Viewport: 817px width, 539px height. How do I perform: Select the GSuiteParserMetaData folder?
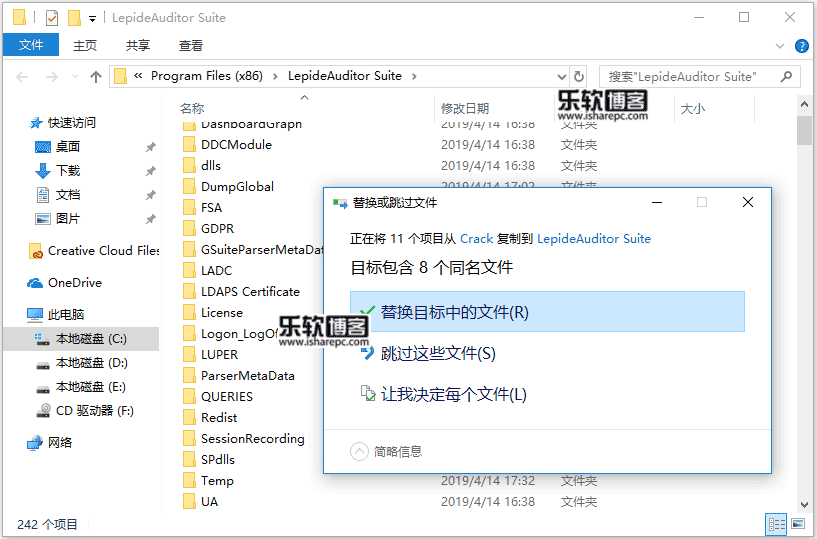pos(253,250)
